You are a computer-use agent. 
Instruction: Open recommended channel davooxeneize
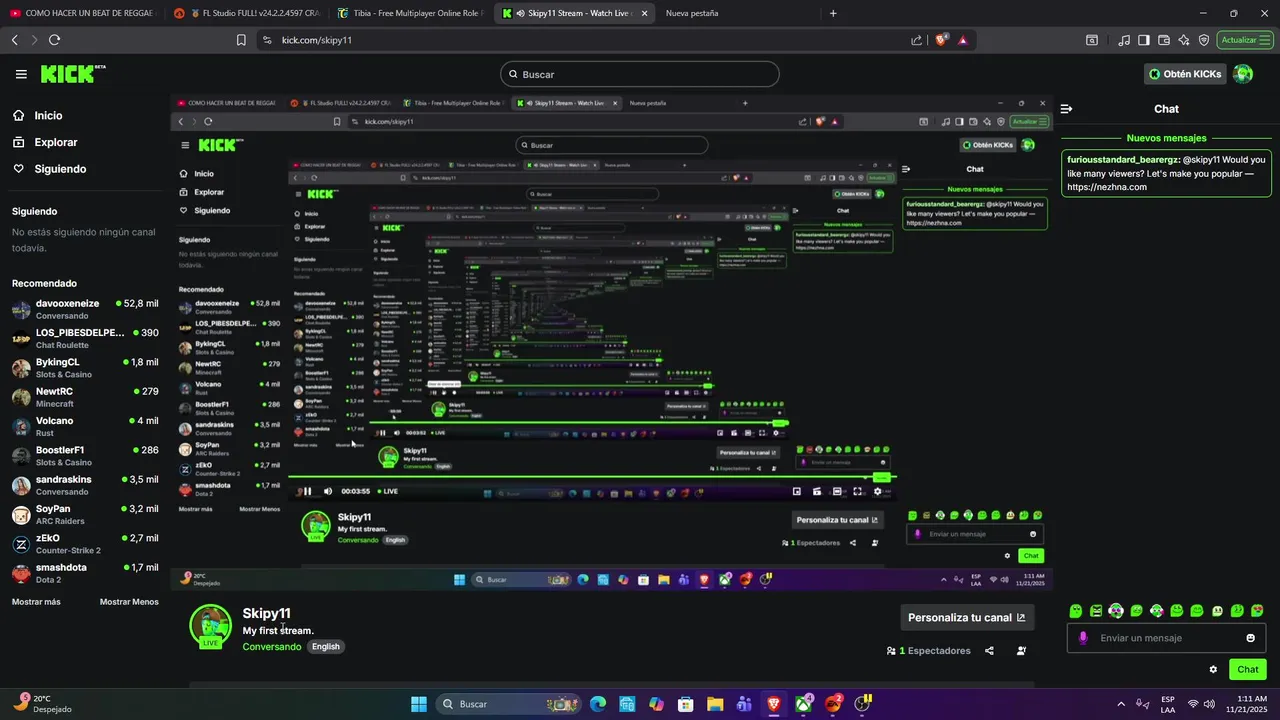[85, 309]
